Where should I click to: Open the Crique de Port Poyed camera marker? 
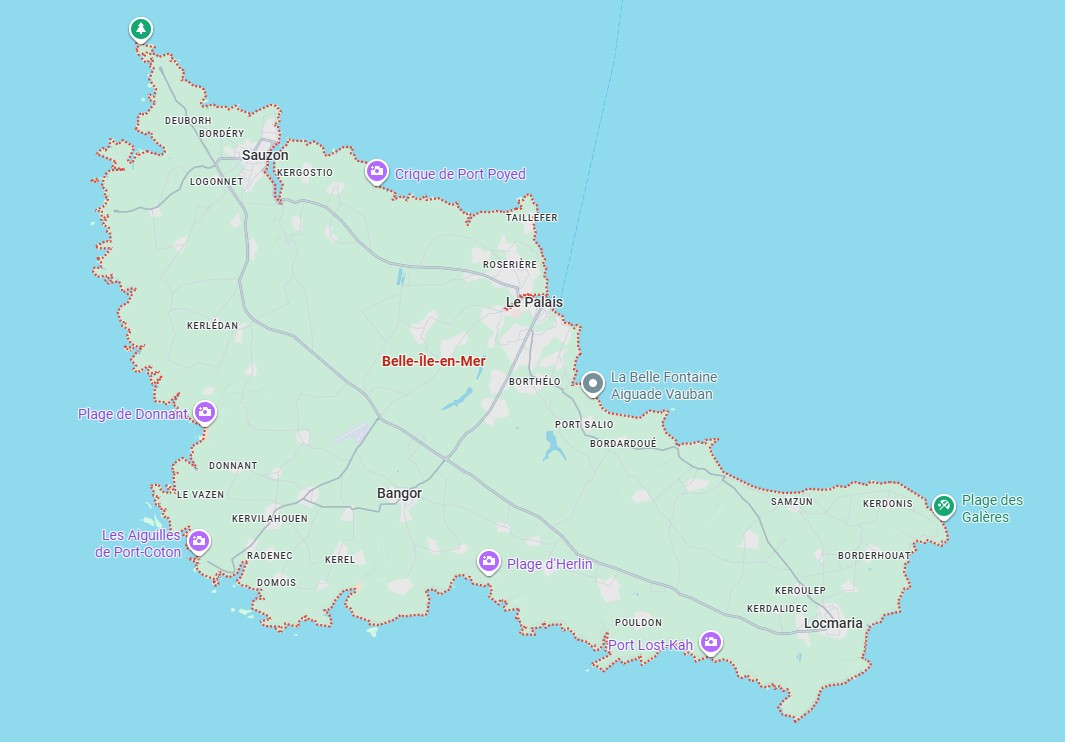(x=376, y=172)
